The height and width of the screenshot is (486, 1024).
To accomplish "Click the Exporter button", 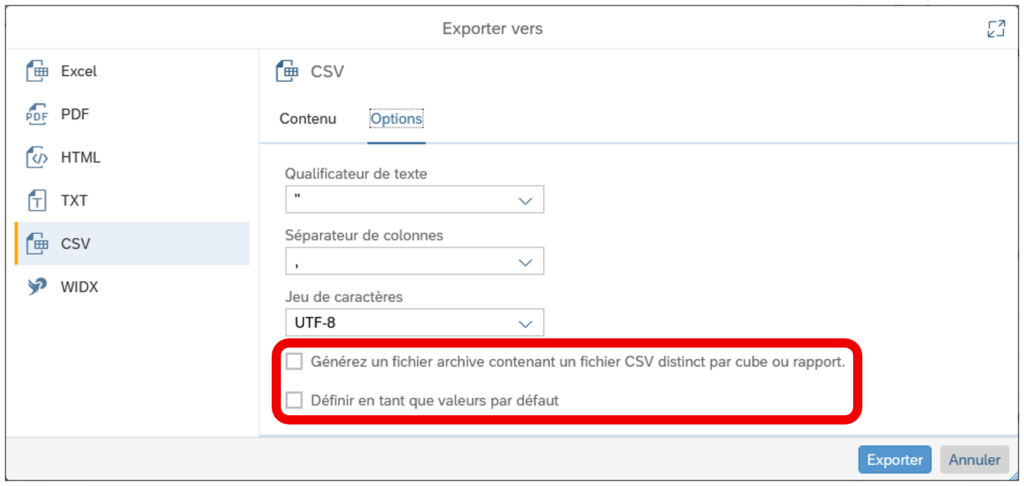I will click(x=895, y=460).
